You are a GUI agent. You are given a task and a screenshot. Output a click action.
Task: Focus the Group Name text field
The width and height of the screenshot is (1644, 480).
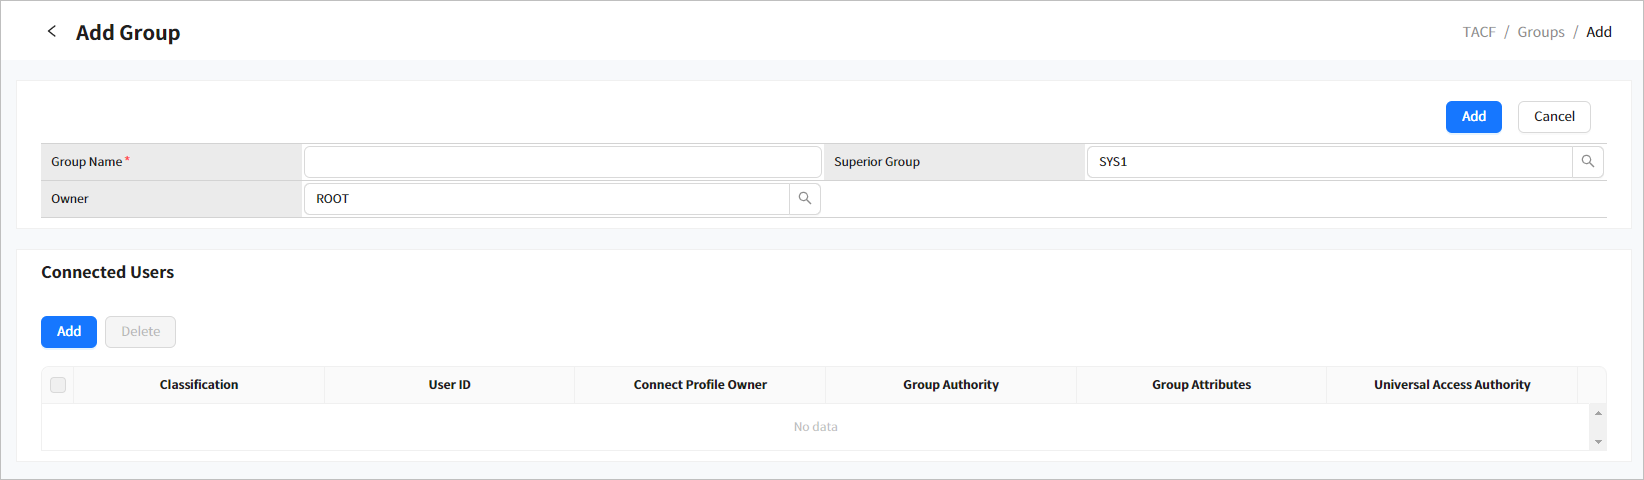pos(562,162)
